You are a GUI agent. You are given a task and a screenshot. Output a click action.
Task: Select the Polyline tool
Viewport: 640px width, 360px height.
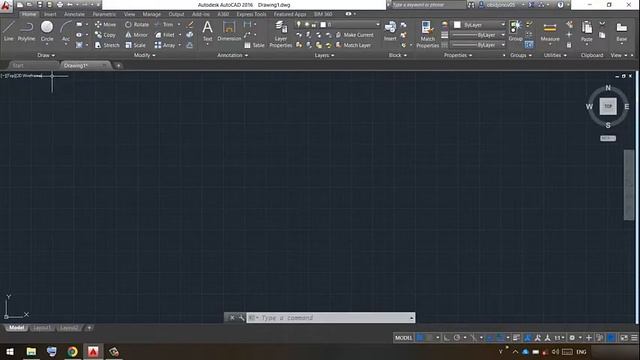click(x=26, y=31)
